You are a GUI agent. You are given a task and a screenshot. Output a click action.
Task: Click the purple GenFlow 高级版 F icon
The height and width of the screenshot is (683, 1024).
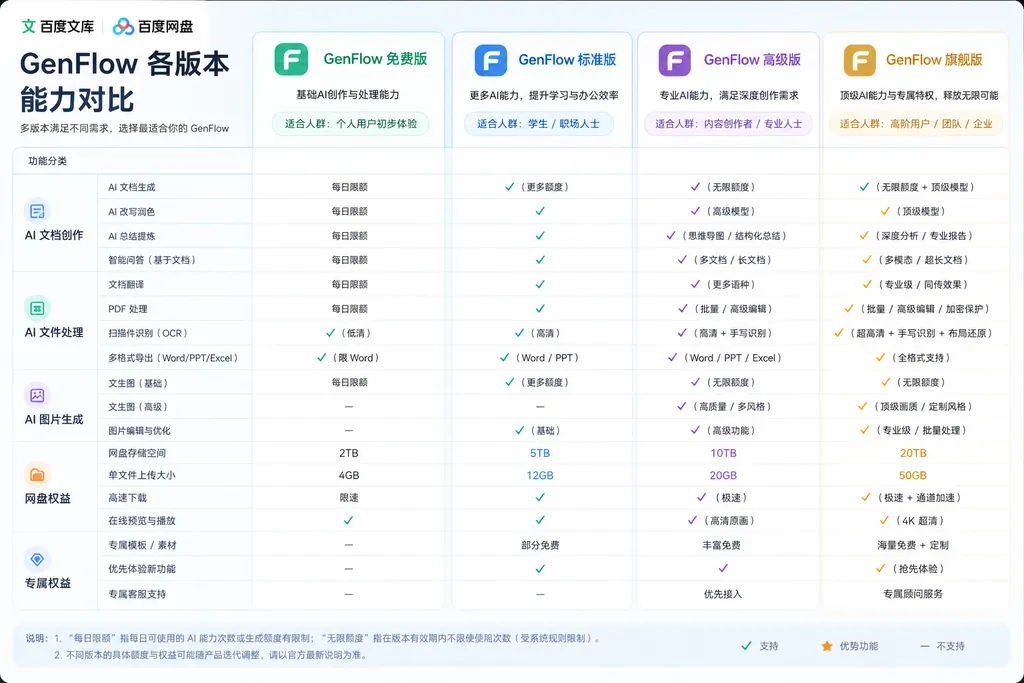(675, 60)
